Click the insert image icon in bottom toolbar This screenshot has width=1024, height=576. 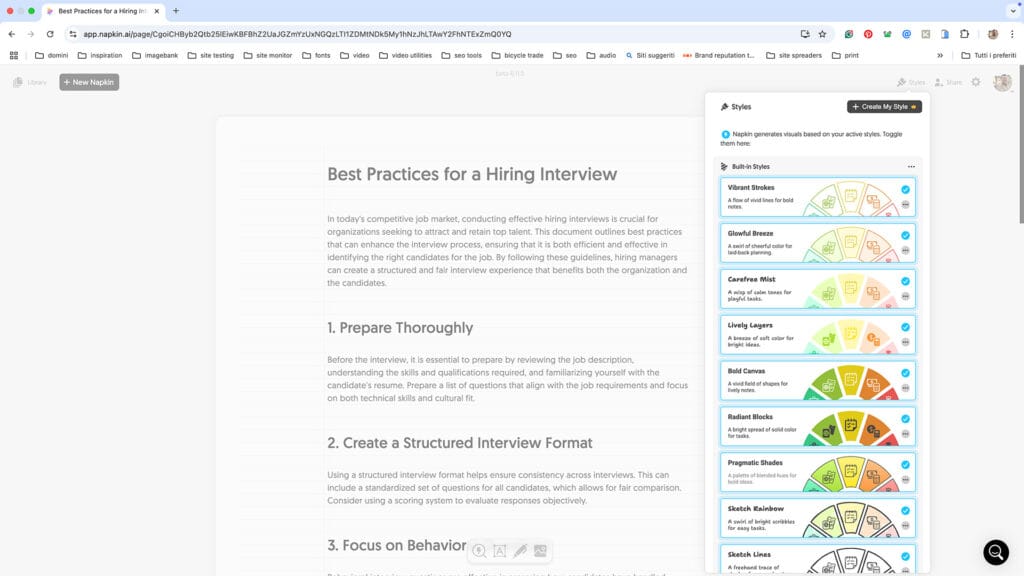tap(540, 551)
